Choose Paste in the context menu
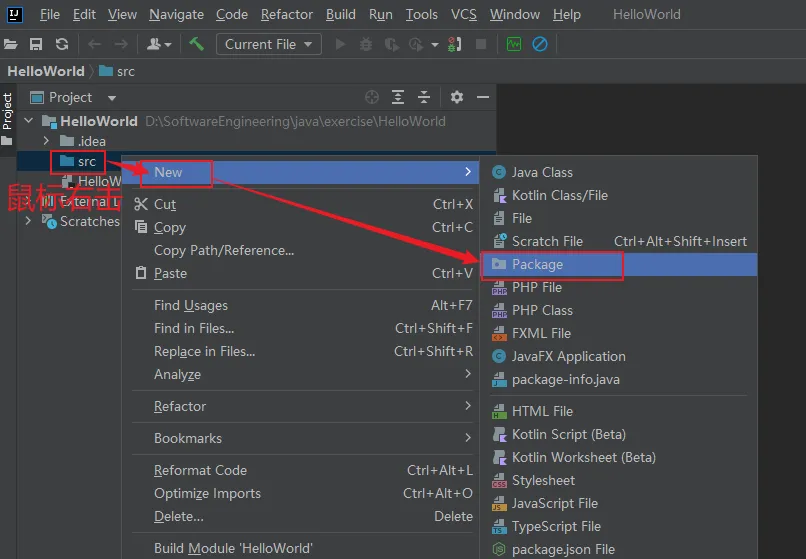The width and height of the screenshot is (806, 559). tap(302, 273)
